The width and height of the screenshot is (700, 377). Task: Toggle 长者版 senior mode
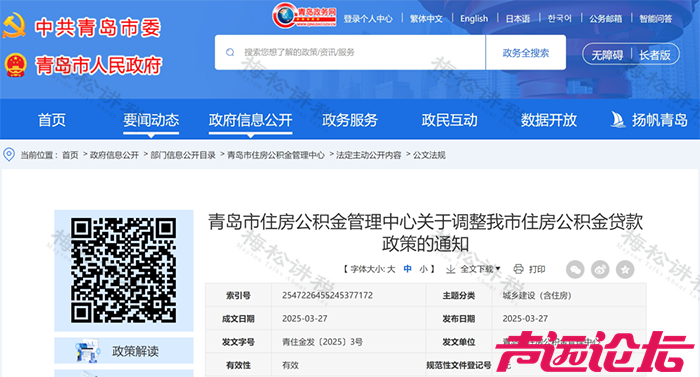click(654, 55)
